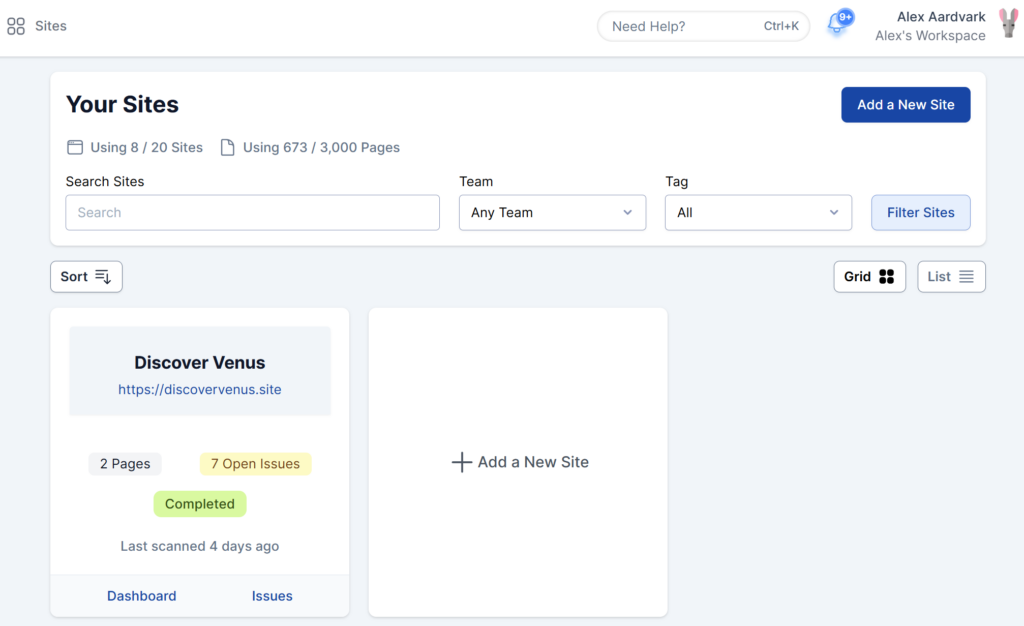This screenshot has width=1024, height=626.
Task: Open the Need Help? search bar
Action: pos(703,26)
